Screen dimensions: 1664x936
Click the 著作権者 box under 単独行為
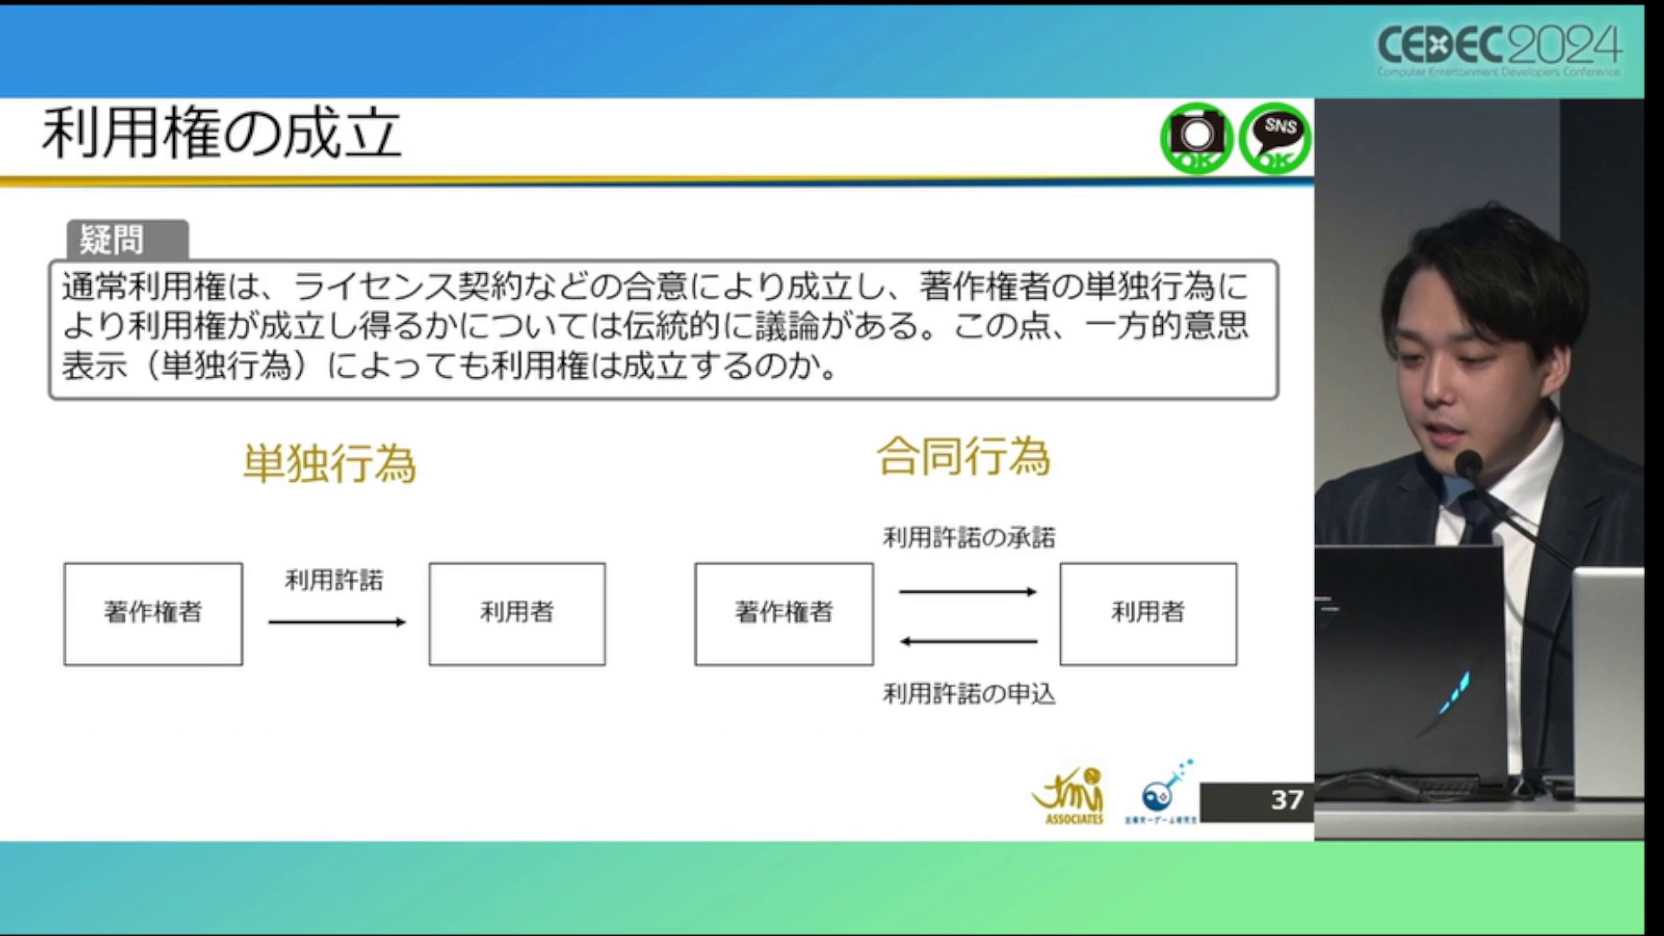click(x=153, y=614)
